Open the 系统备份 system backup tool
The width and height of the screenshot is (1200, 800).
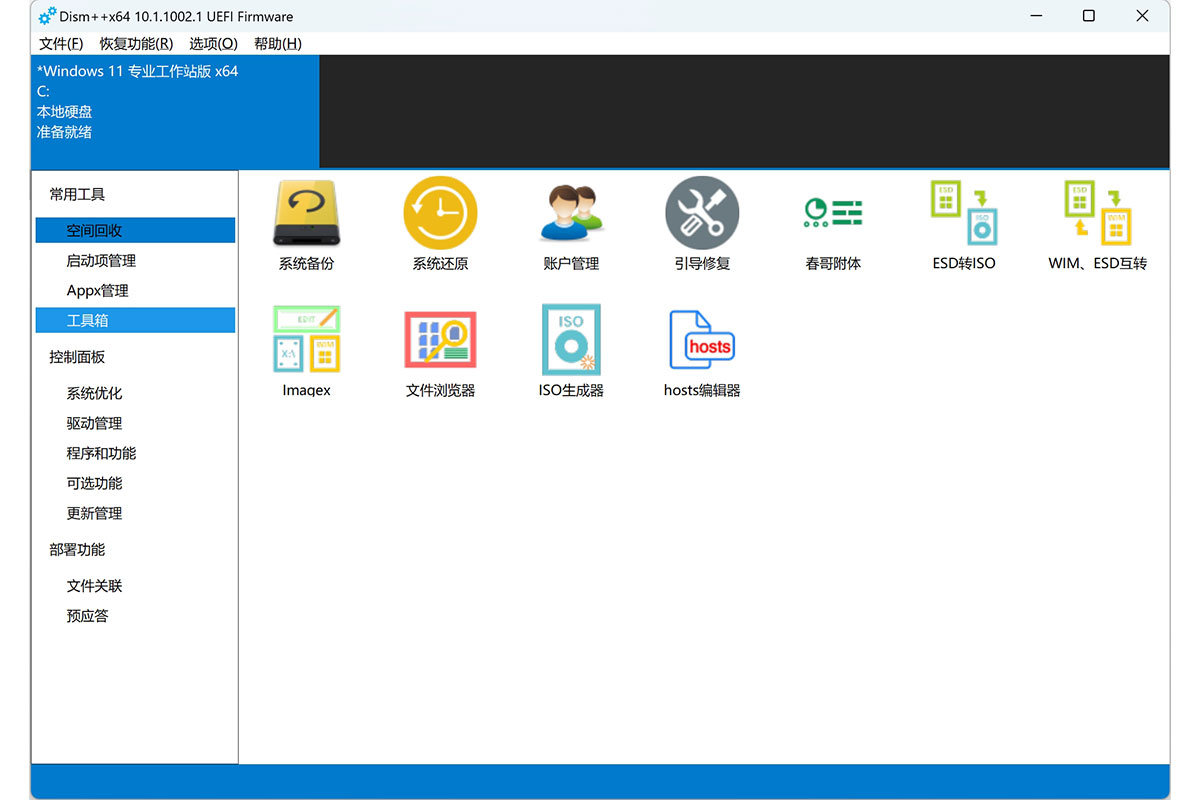coord(306,214)
